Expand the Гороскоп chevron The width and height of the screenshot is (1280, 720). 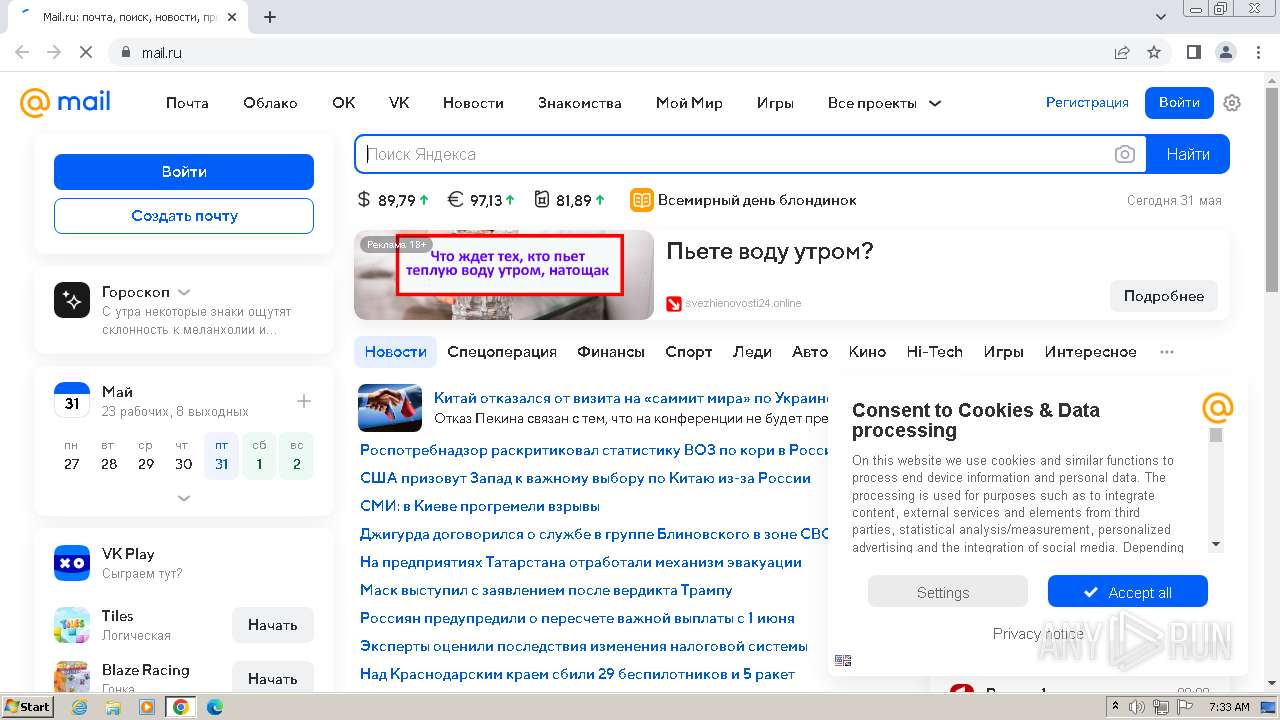184,292
